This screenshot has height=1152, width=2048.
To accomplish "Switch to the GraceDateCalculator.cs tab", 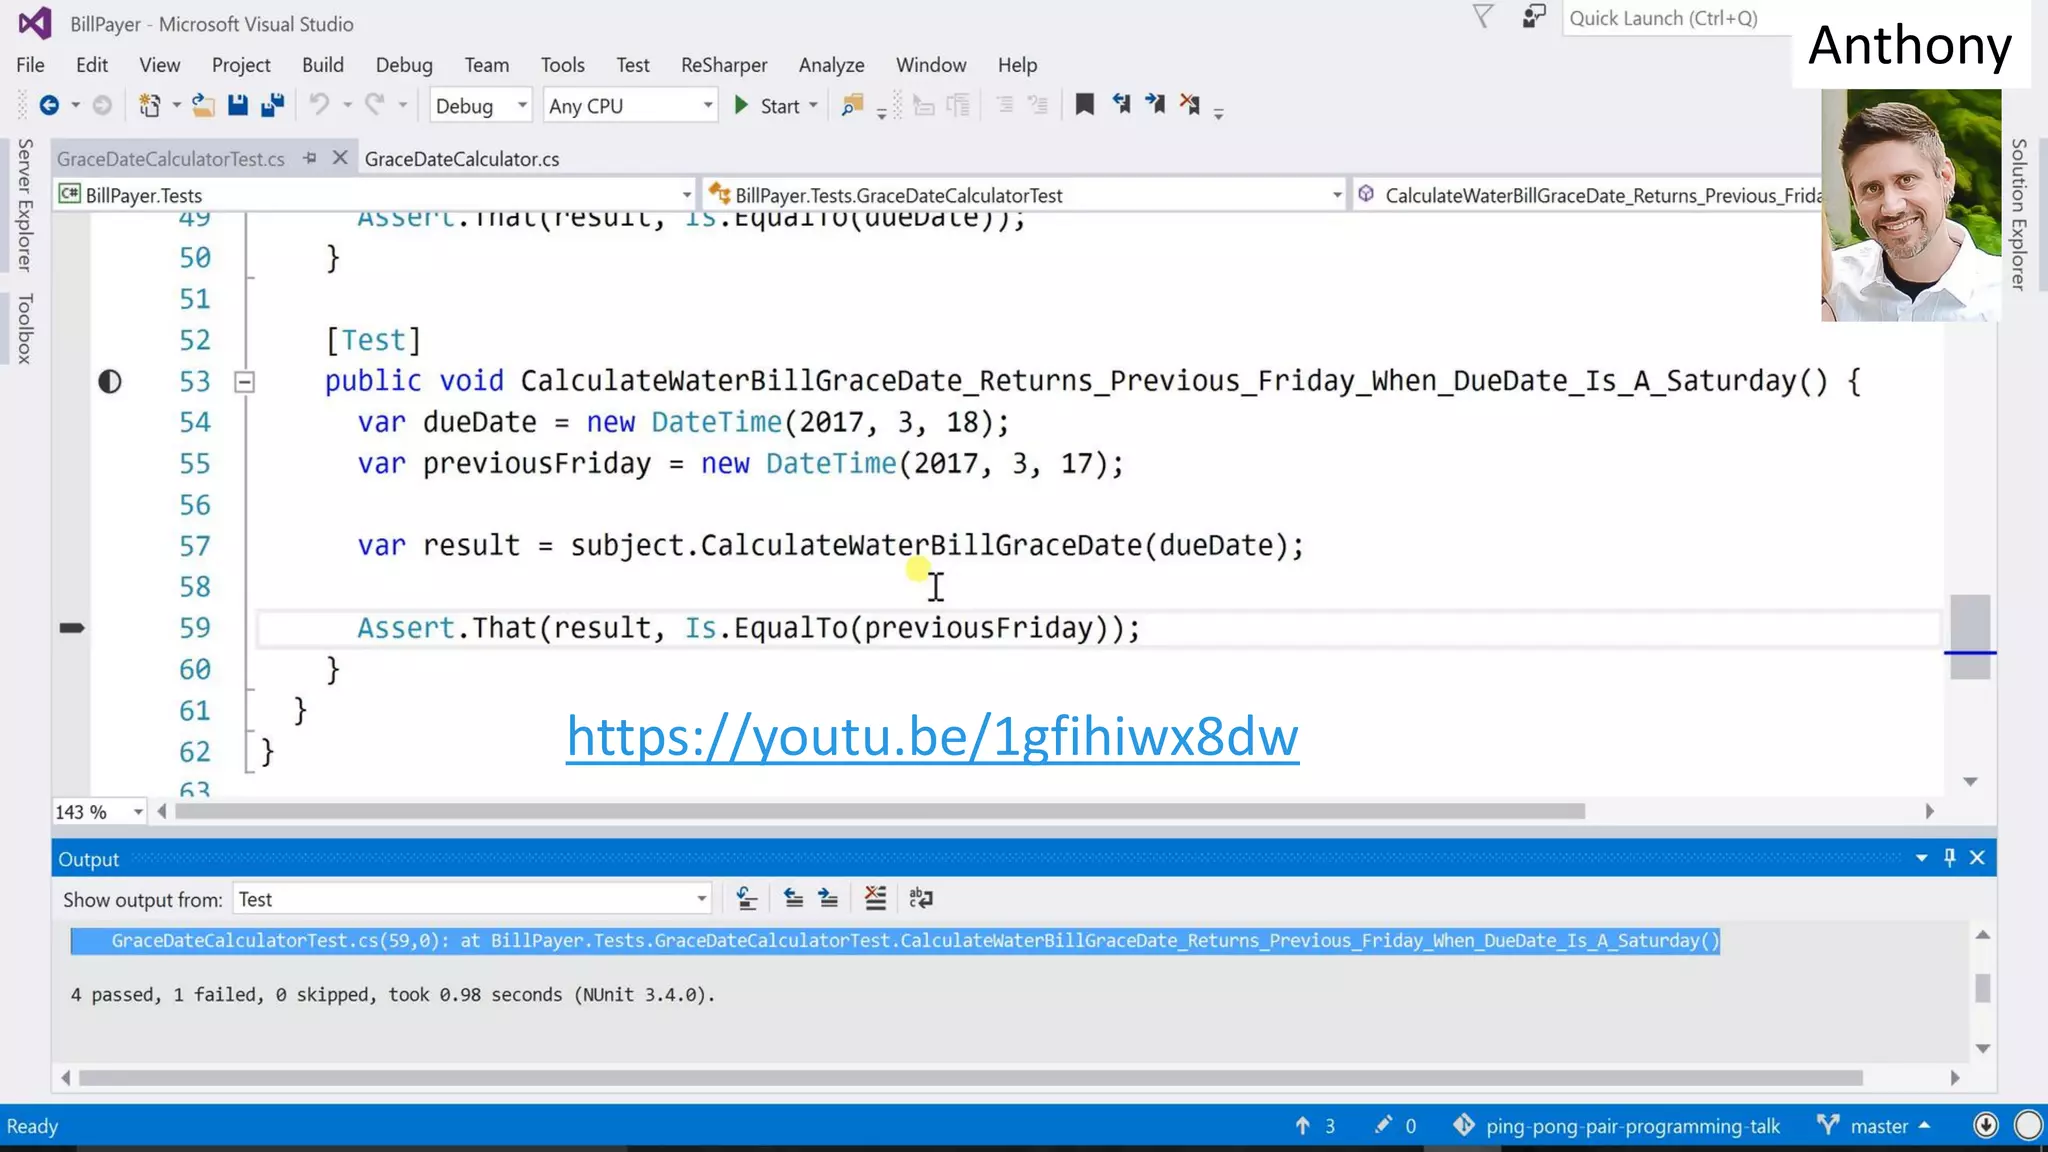I will coord(461,159).
